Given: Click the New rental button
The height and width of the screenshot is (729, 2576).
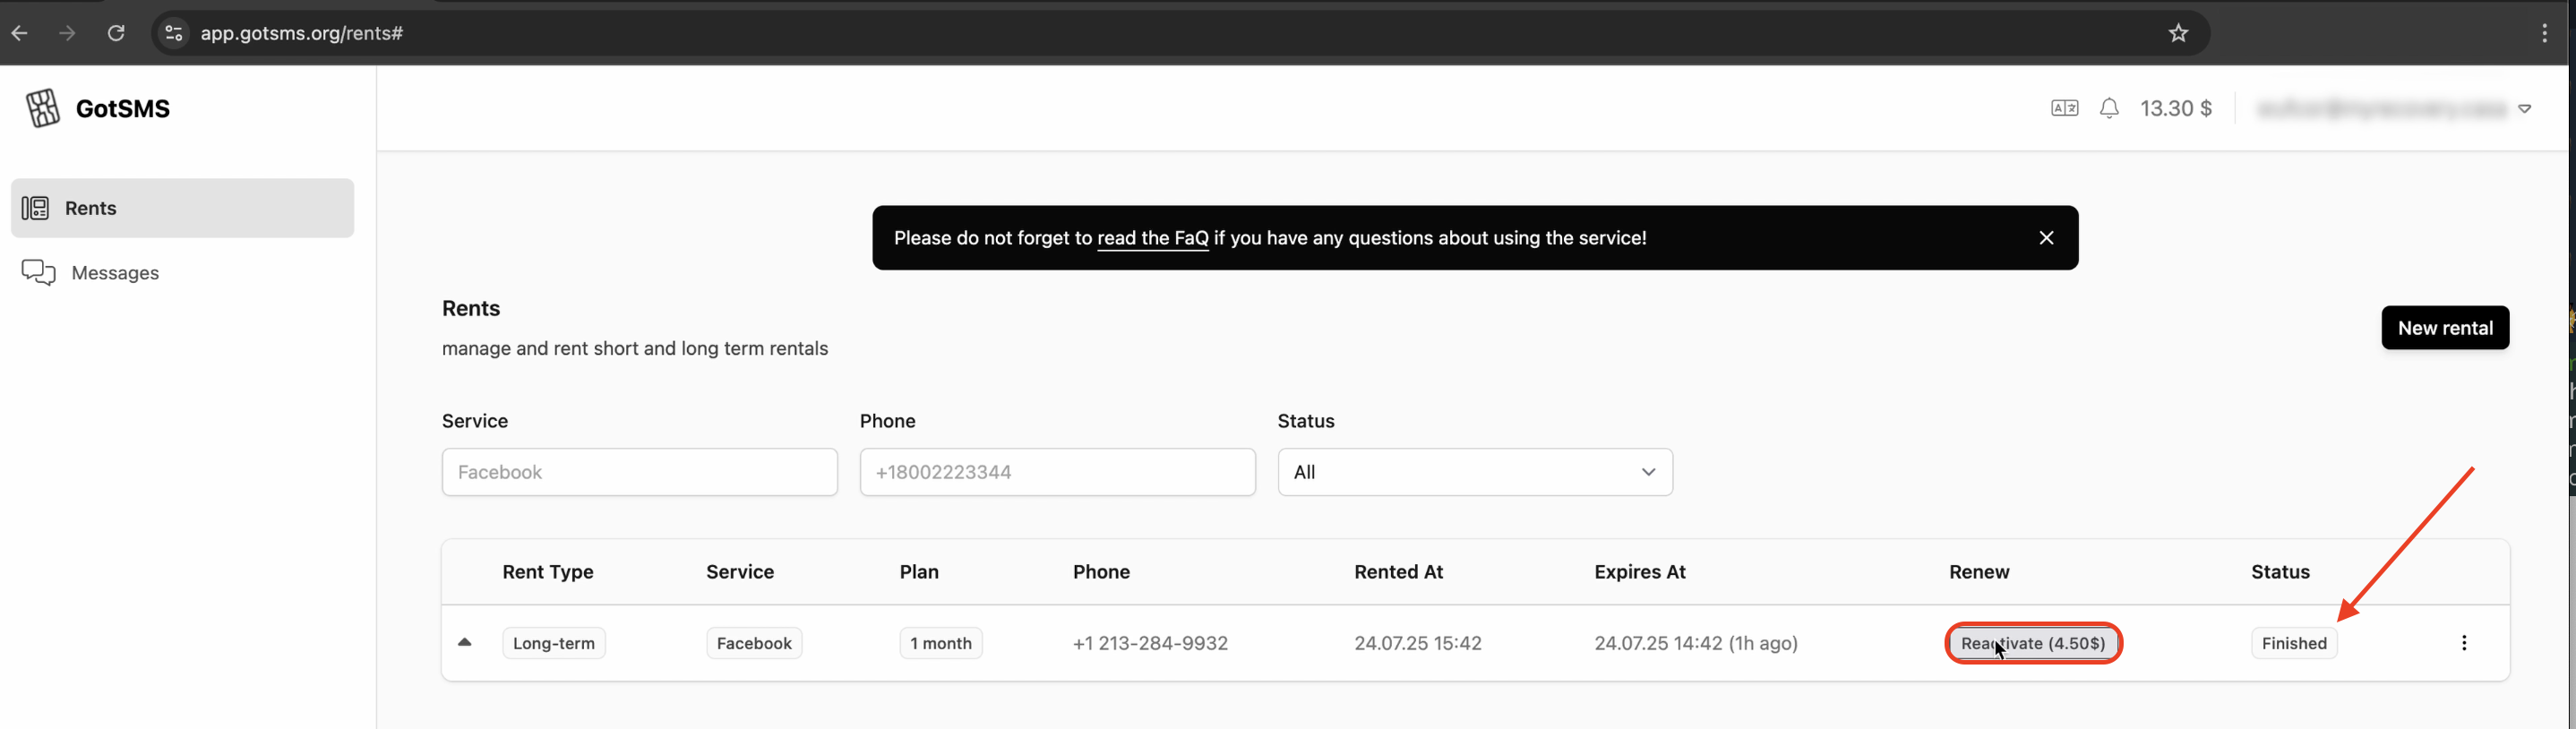Looking at the screenshot, I should 2445,328.
